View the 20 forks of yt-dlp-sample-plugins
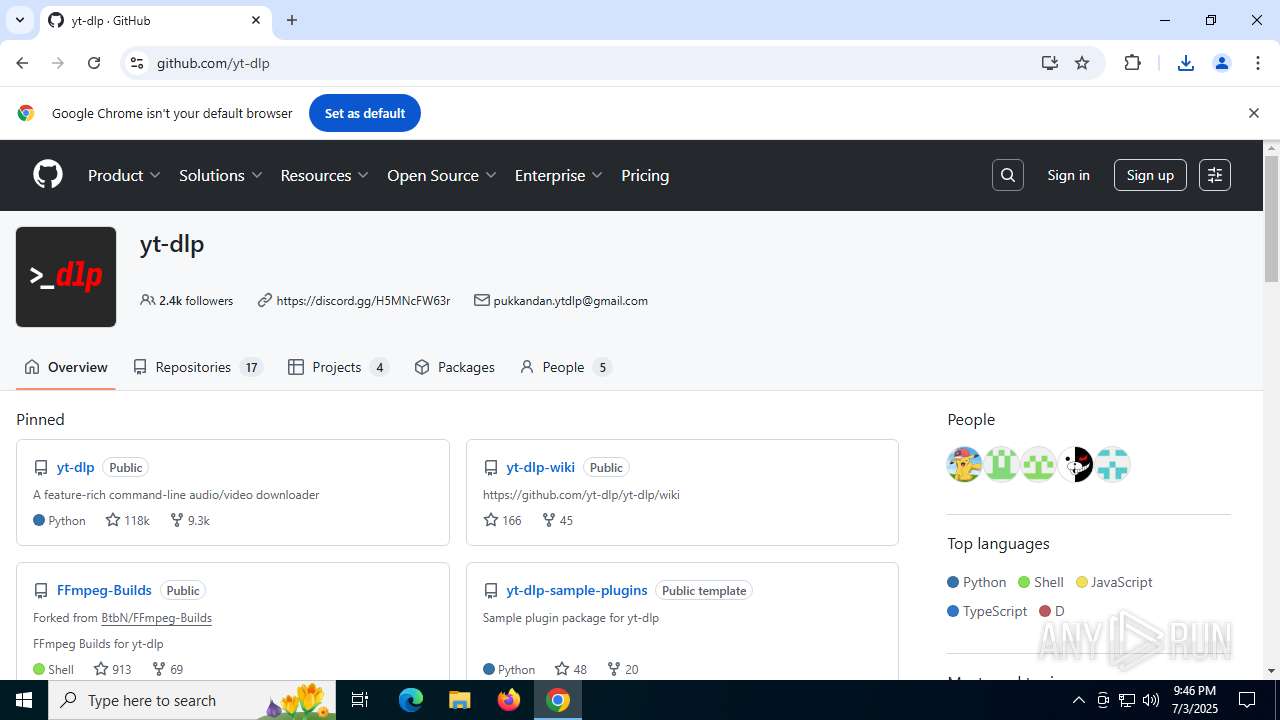This screenshot has height=720, width=1280. click(x=623, y=669)
